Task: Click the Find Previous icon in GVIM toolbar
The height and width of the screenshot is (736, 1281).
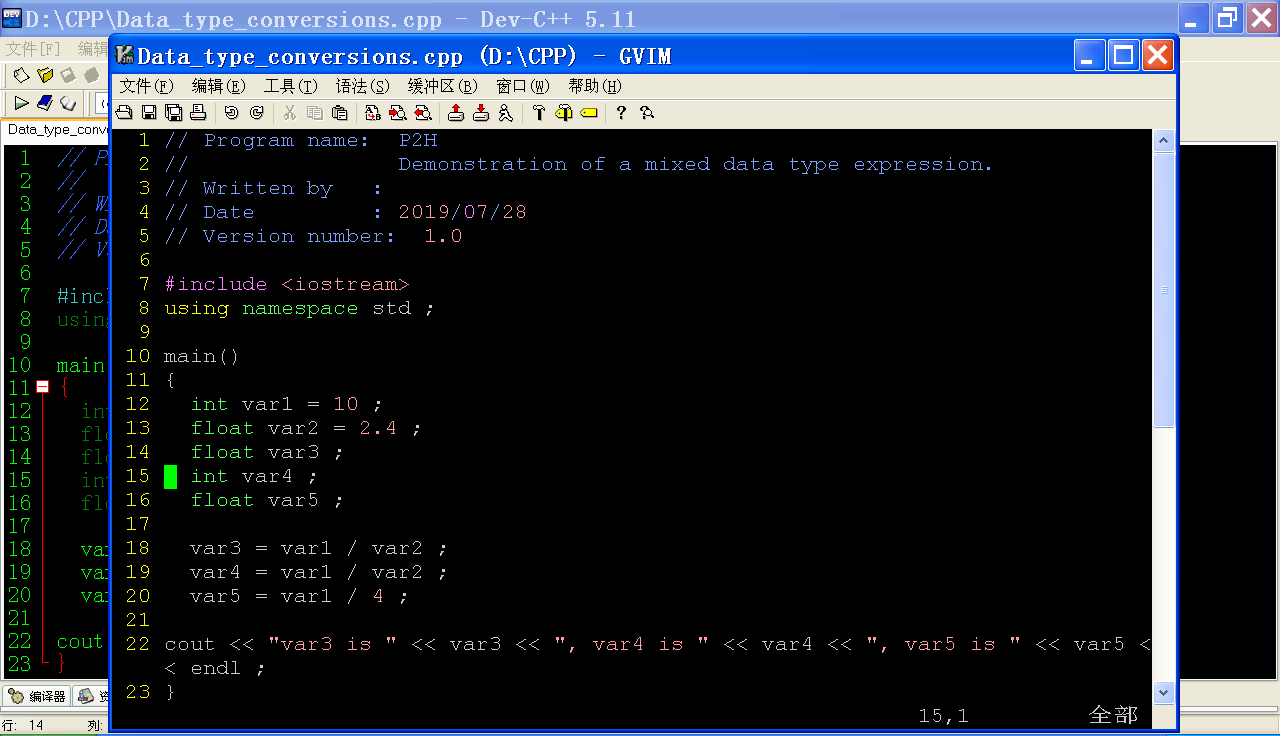Action: point(423,113)
